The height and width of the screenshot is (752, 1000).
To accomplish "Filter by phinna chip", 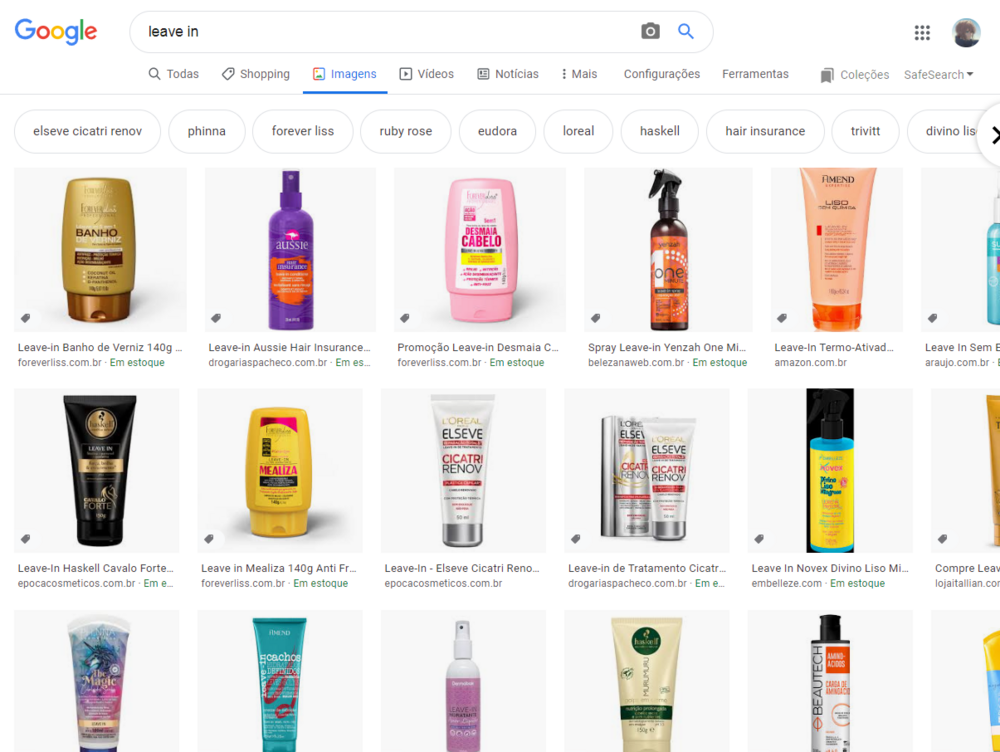I will point(207,131).
